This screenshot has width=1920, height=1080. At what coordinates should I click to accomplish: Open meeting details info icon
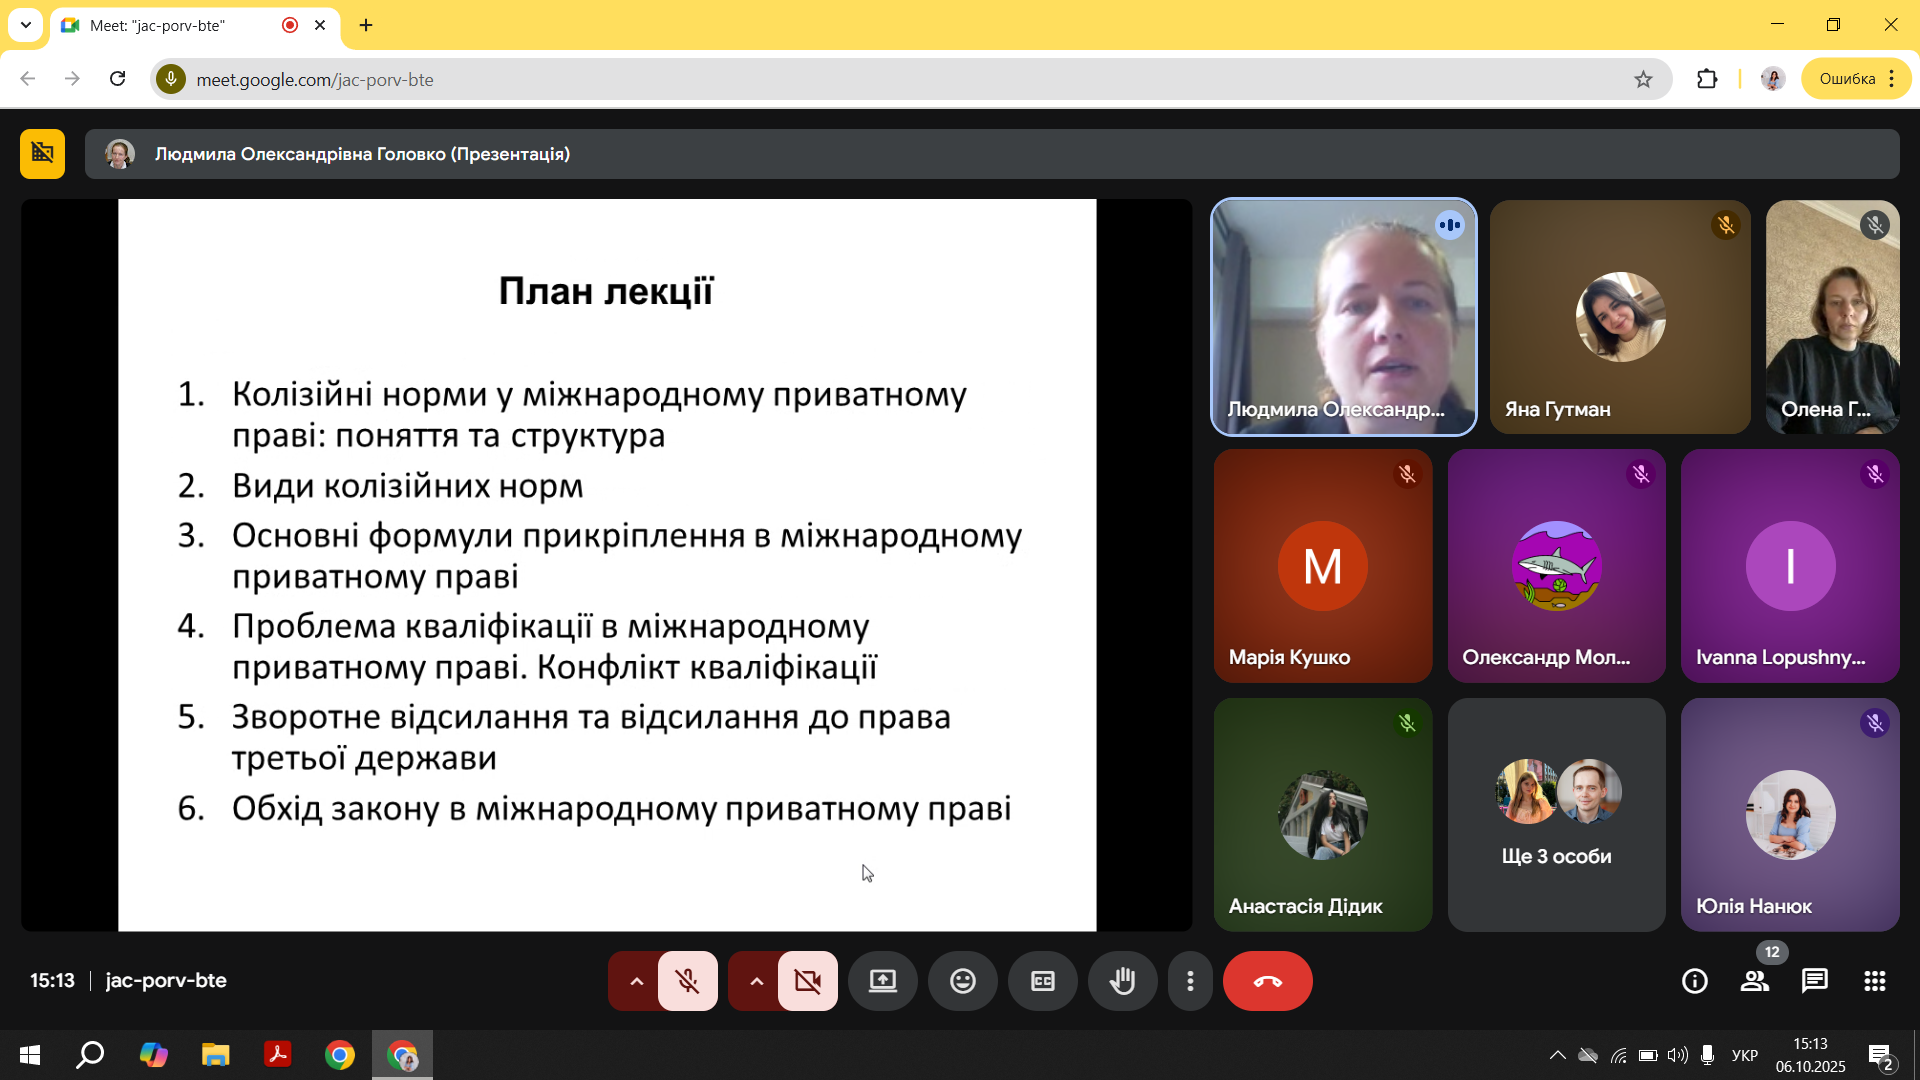[1694, 981]
